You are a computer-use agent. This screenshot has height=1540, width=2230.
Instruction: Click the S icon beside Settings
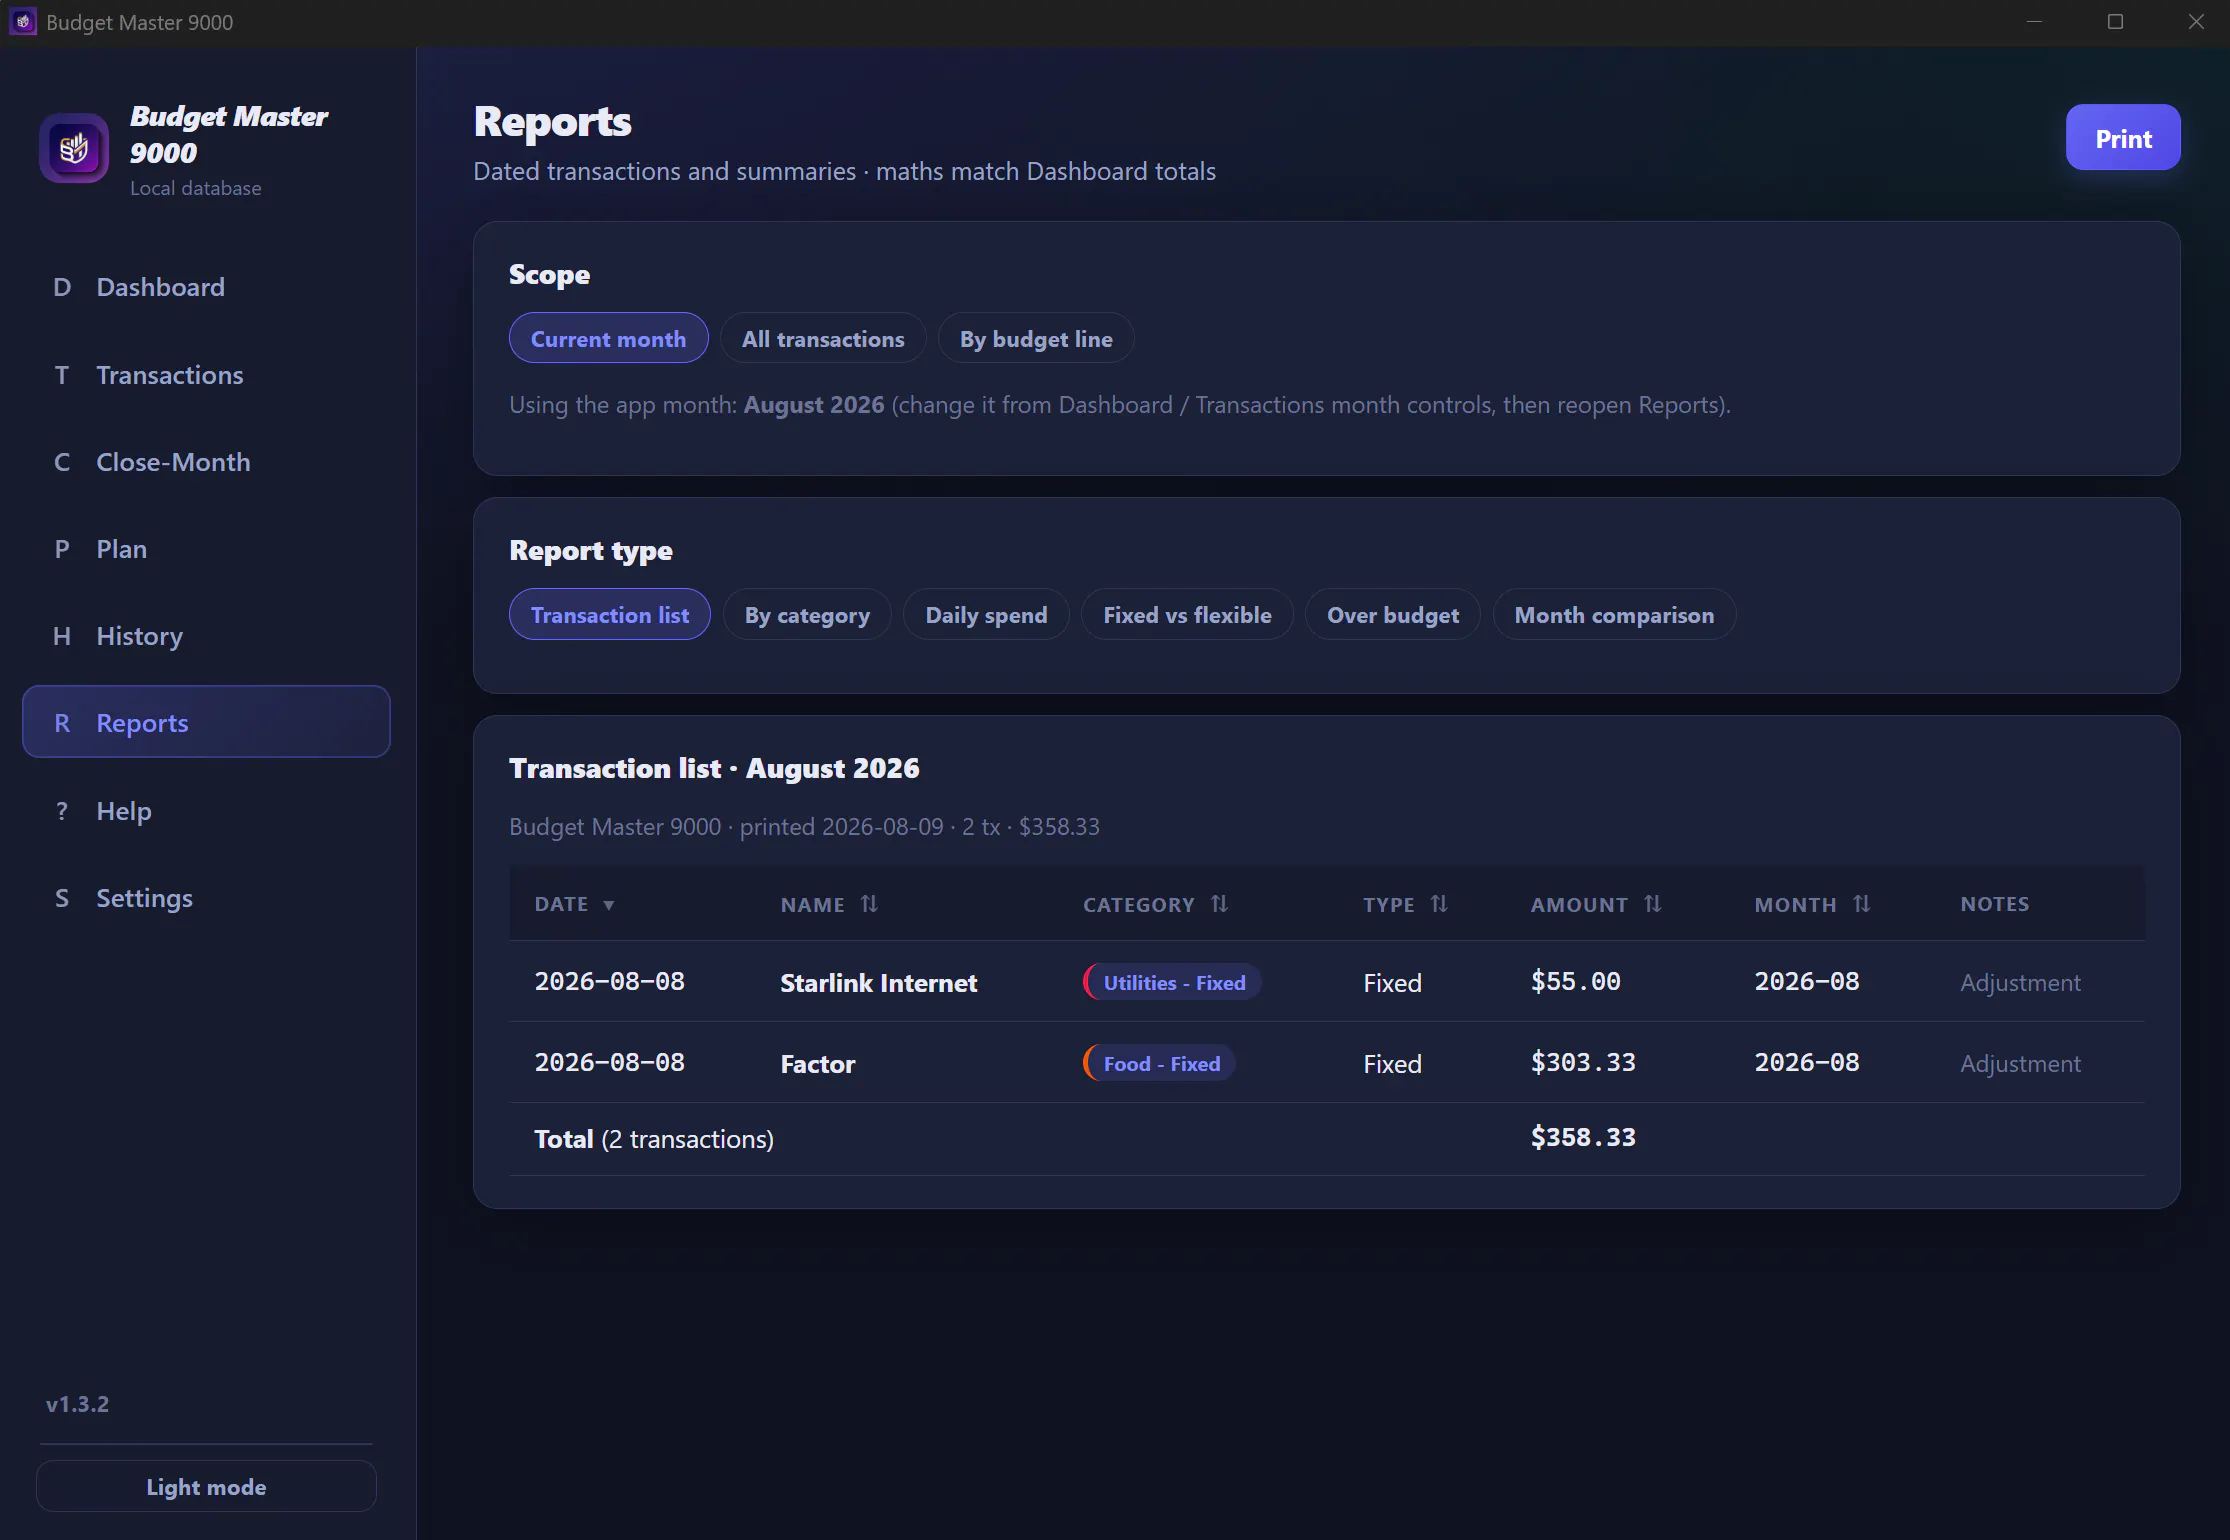click(62, 898)
